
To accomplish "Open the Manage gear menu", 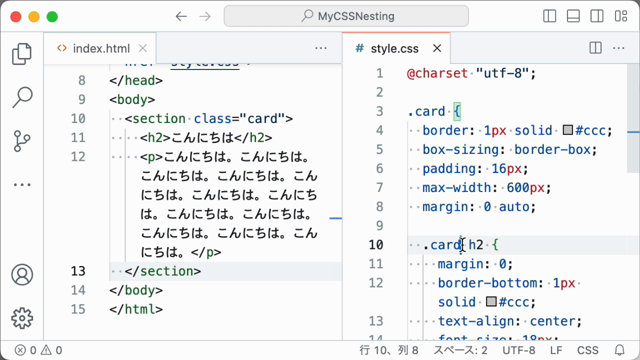I will point(22,318).
